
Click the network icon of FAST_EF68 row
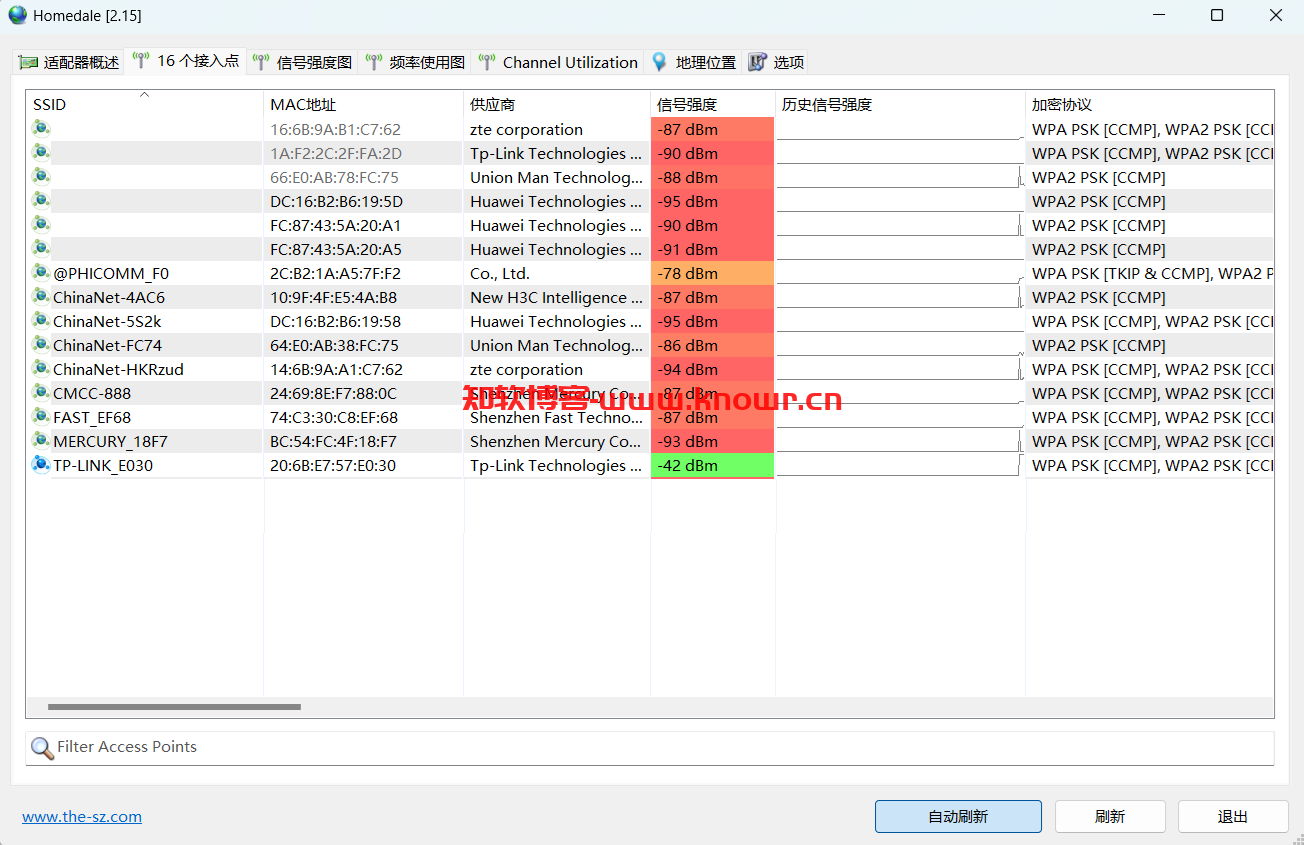tap(41, 416)
